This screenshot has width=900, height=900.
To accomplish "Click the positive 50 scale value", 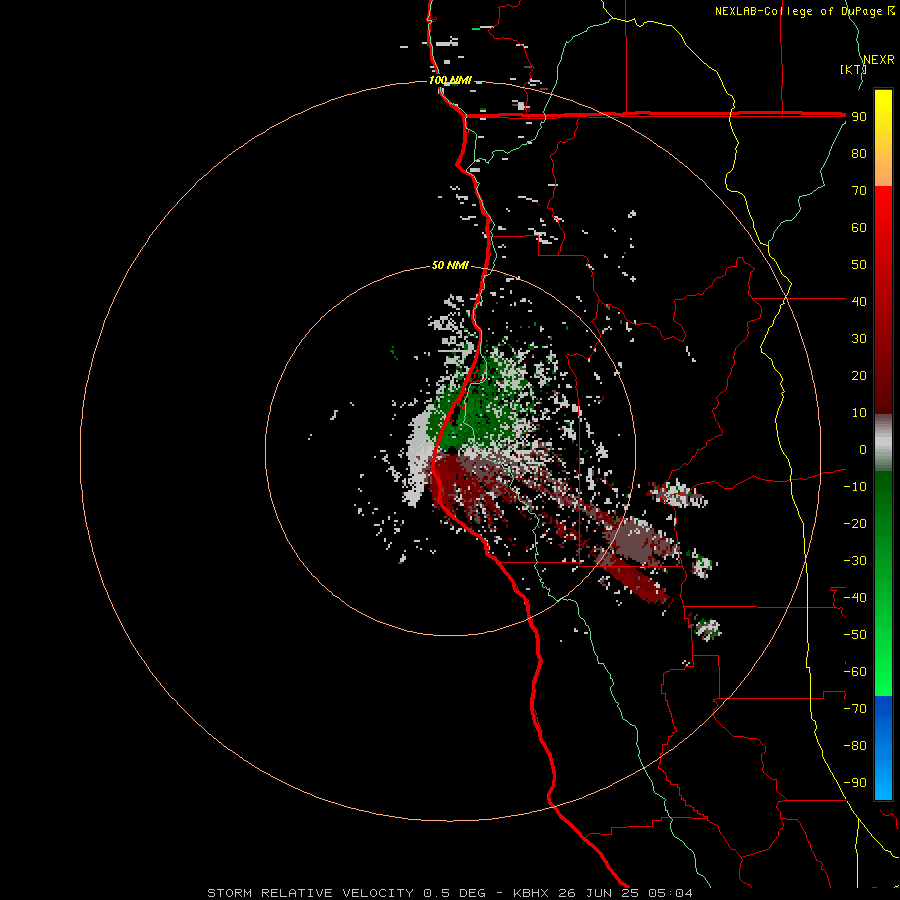I will 859,265.
